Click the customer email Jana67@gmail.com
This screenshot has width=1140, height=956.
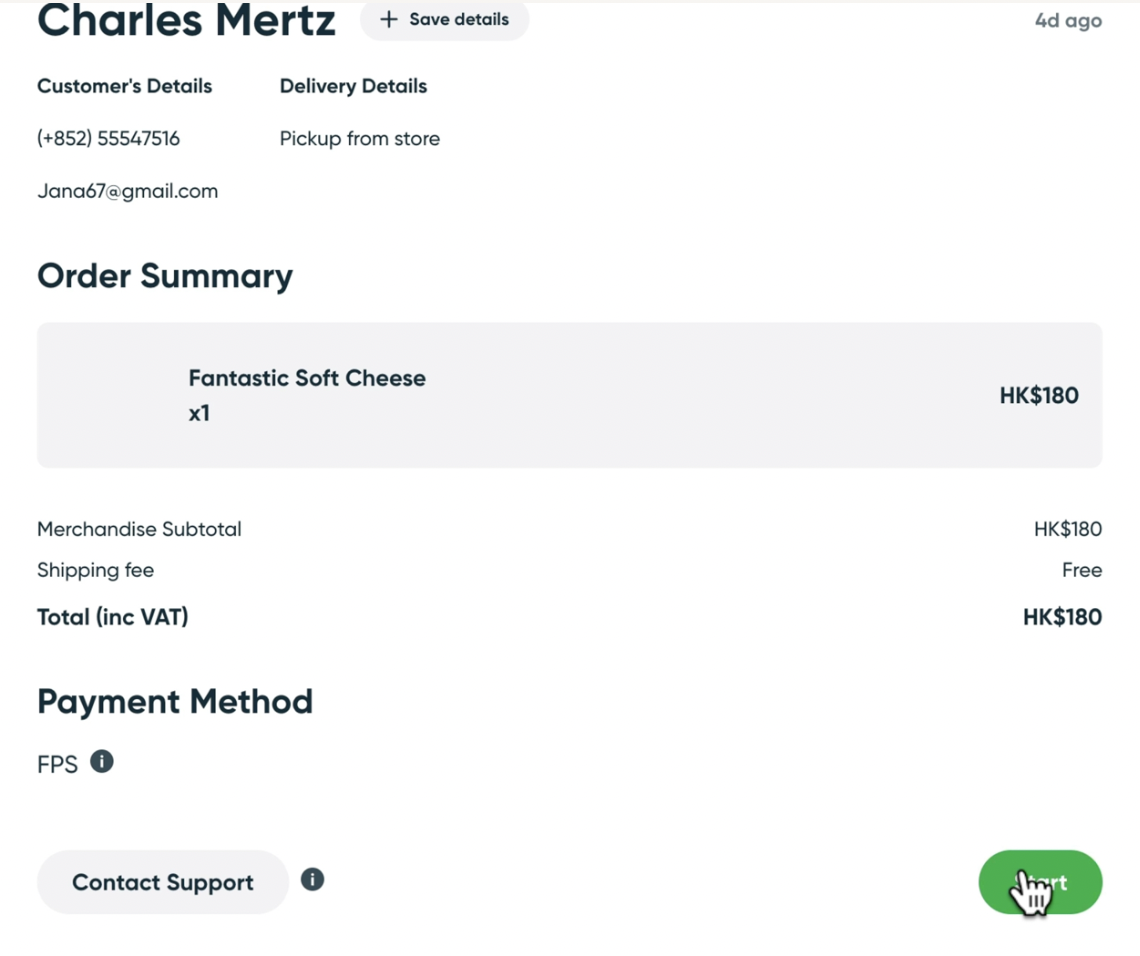click(x=127, y=191)
